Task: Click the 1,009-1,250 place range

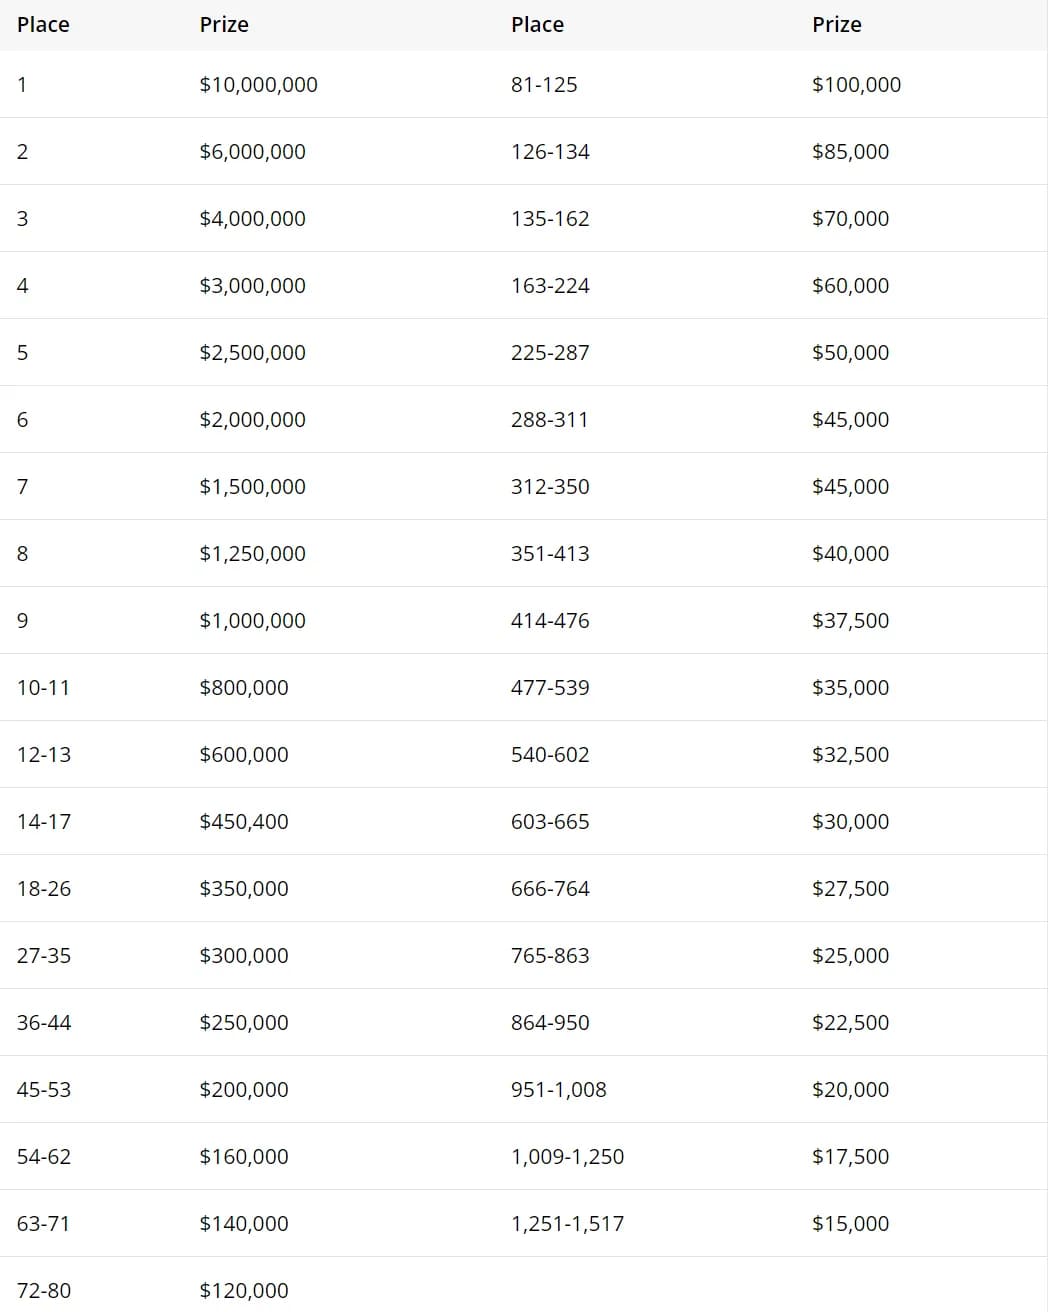Action: [567, 1157]
